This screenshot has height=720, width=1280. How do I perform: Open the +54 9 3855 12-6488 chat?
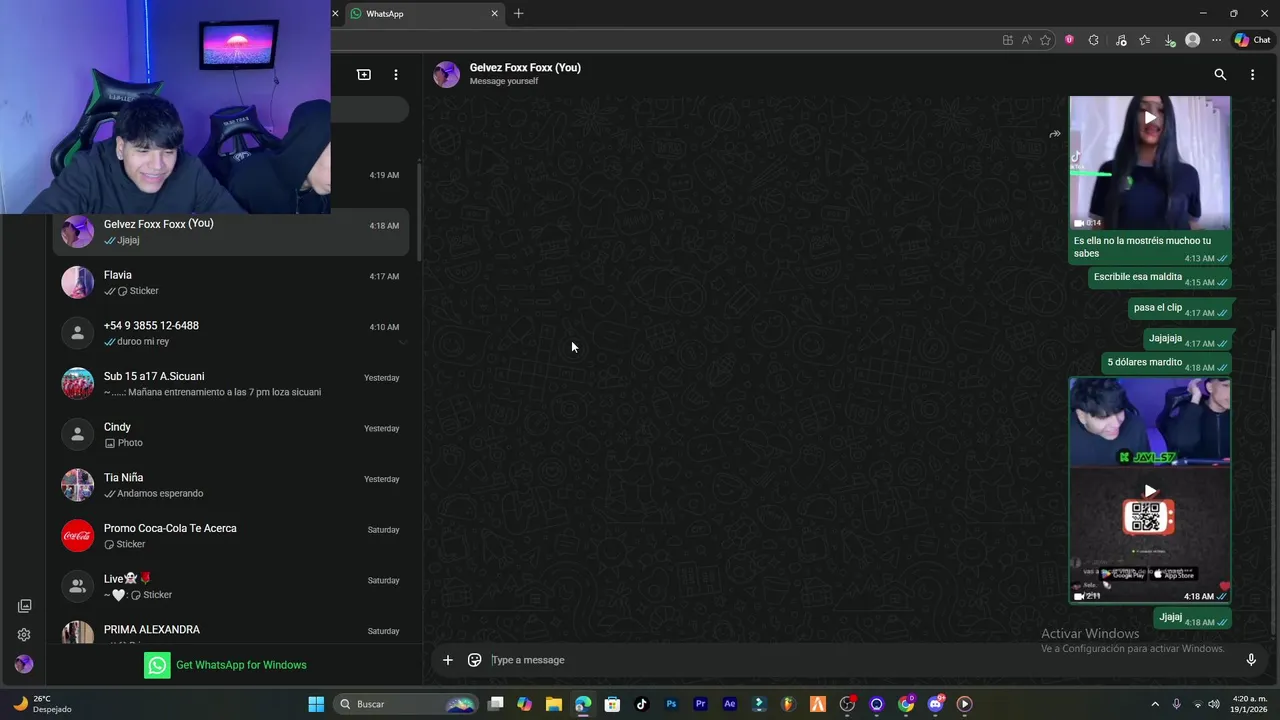(231, 333)
